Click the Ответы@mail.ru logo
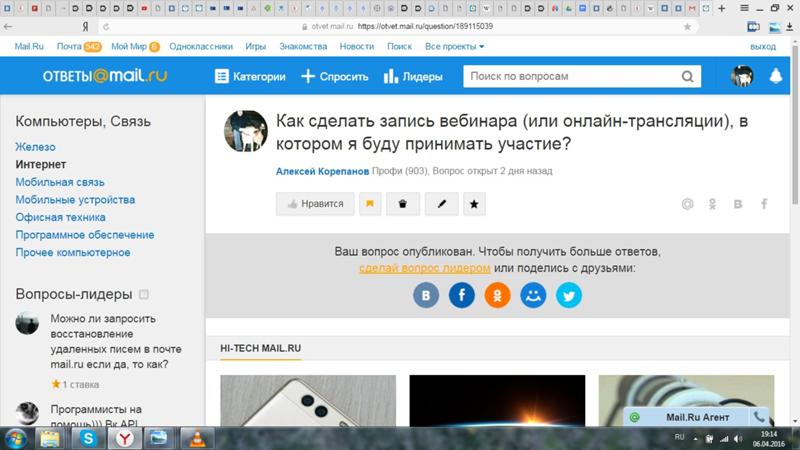Viewport: 800px width, 450px height. coord(105,76)
